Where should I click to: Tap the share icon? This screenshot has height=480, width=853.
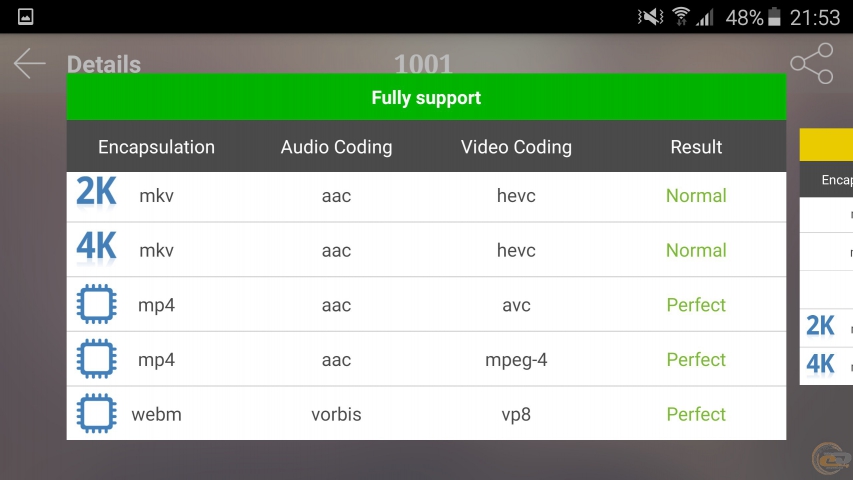[811, 64]
